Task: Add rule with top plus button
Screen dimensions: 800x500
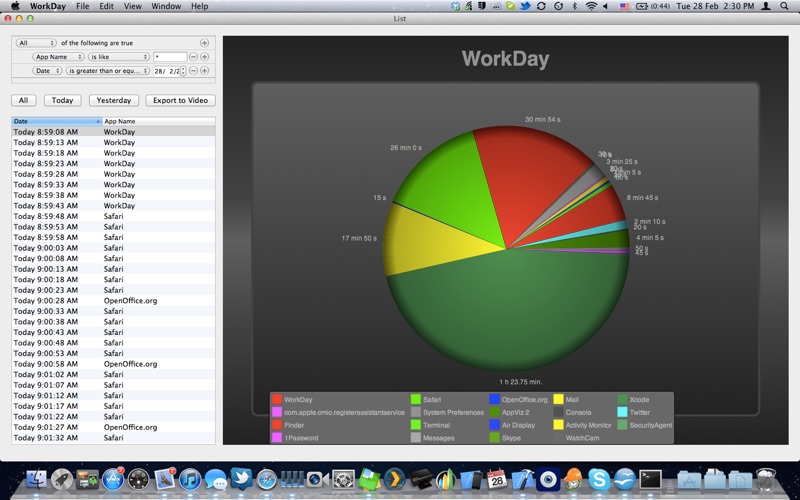Action: point(204,43)
